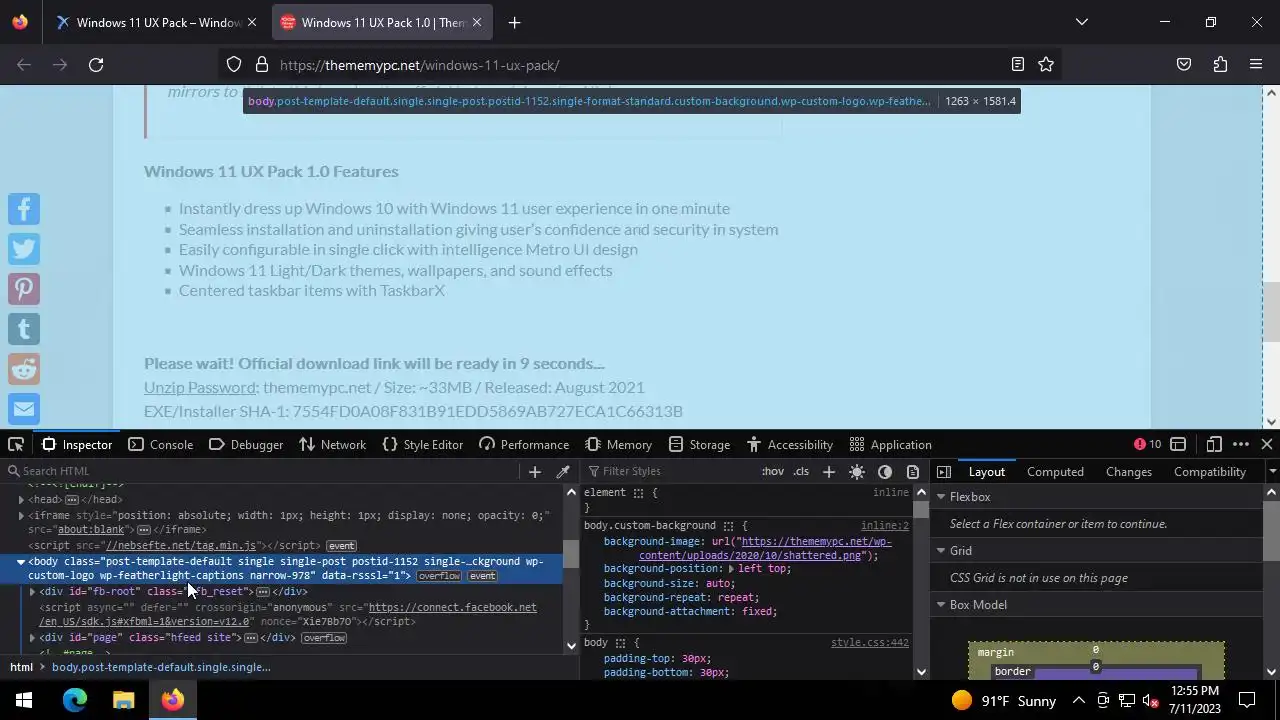Open the nebsefte.net/tag.min.js script link
The width and height of the screenshot is (1280, 720).
[181, 545]
